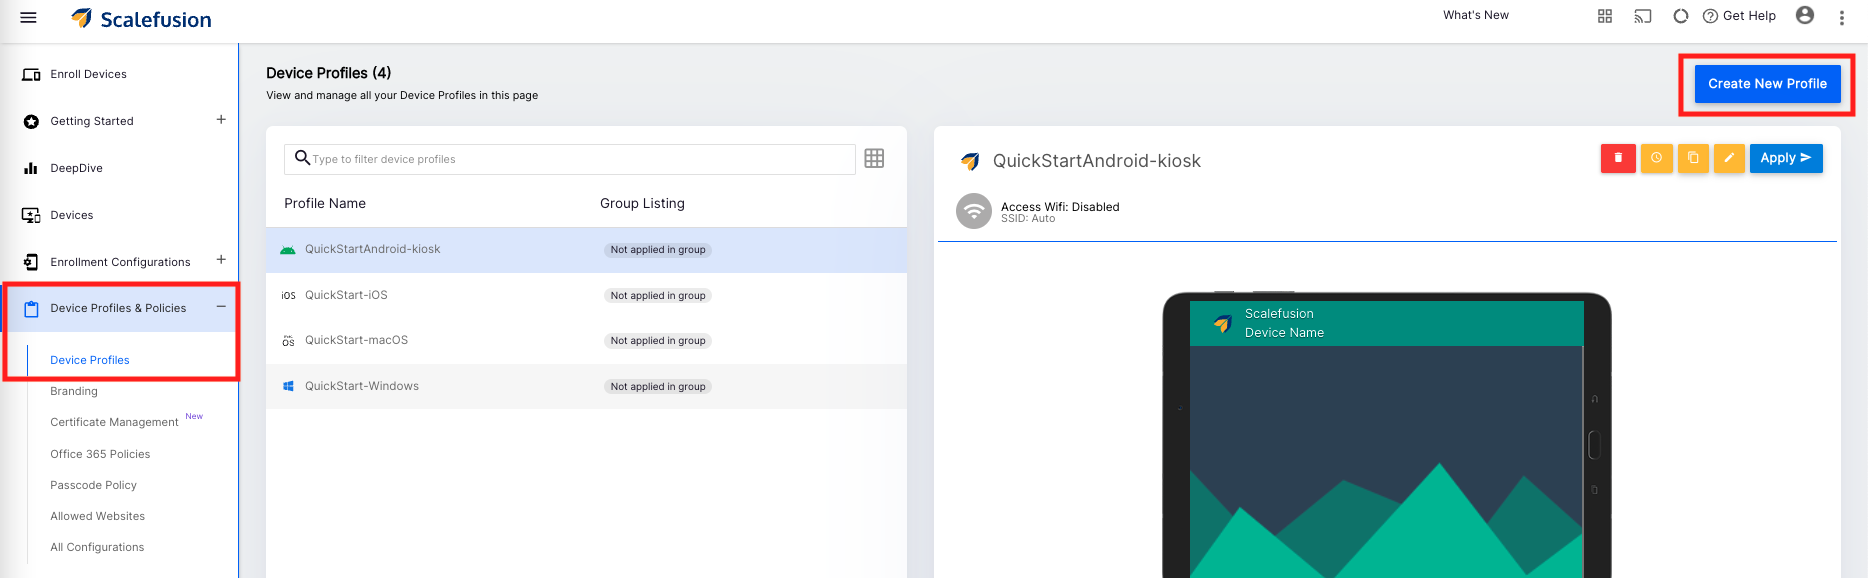
Task: Collapse Device Profiles & Policies section
Action: 221,306
